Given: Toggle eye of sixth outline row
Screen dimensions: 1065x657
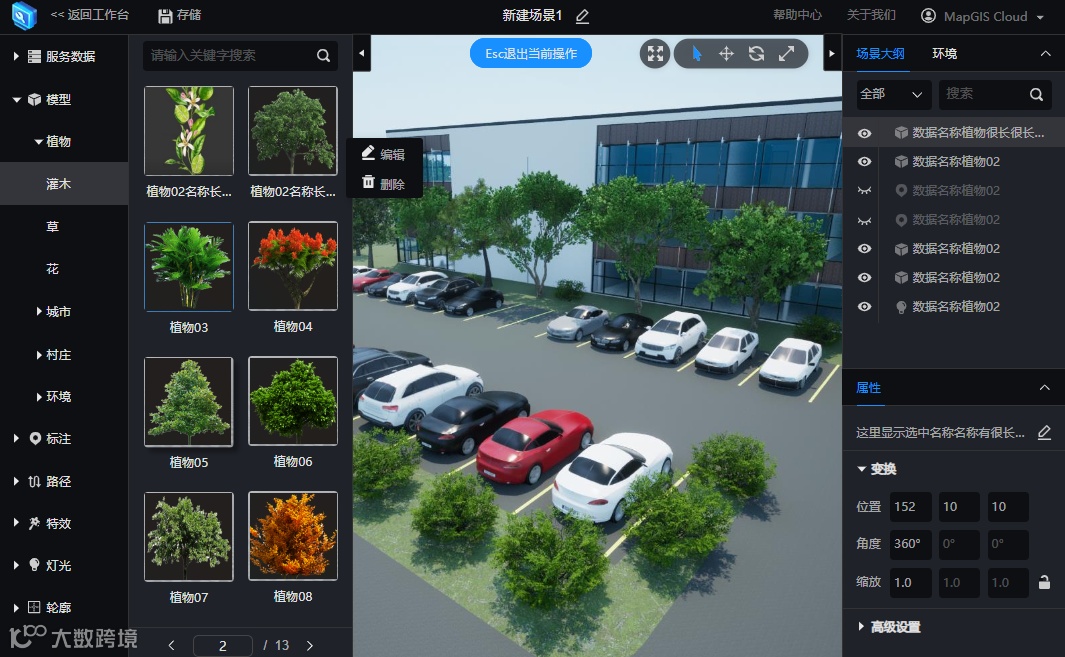Looking at the screenshot, I should tap(864, 278).
